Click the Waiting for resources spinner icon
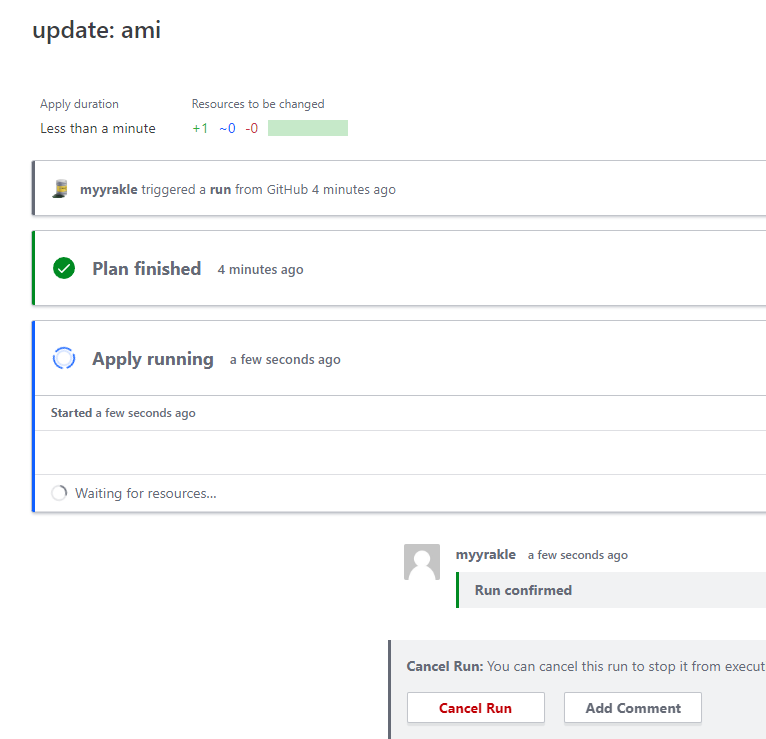This screenshot has height=739, width=766. coord(59,493)
